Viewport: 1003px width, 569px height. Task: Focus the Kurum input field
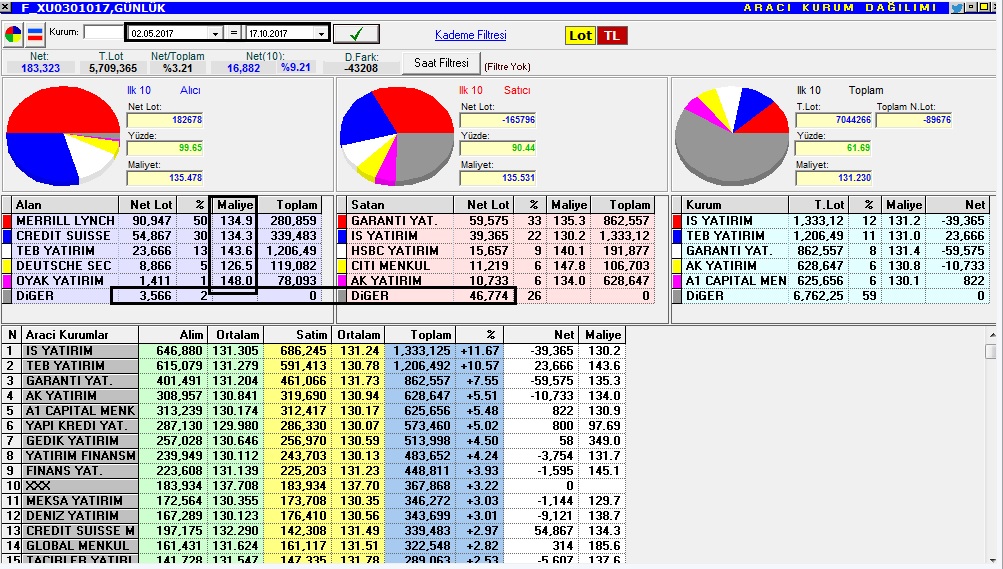tap(104, 32)
